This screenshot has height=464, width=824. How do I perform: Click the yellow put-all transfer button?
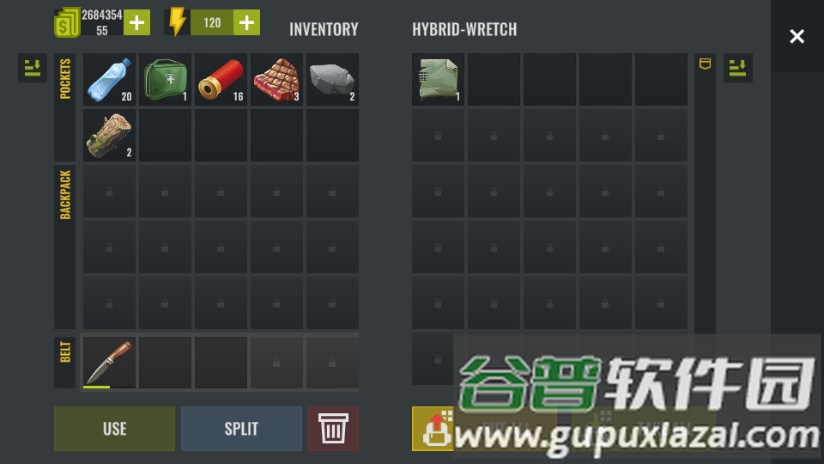(433, 428)
